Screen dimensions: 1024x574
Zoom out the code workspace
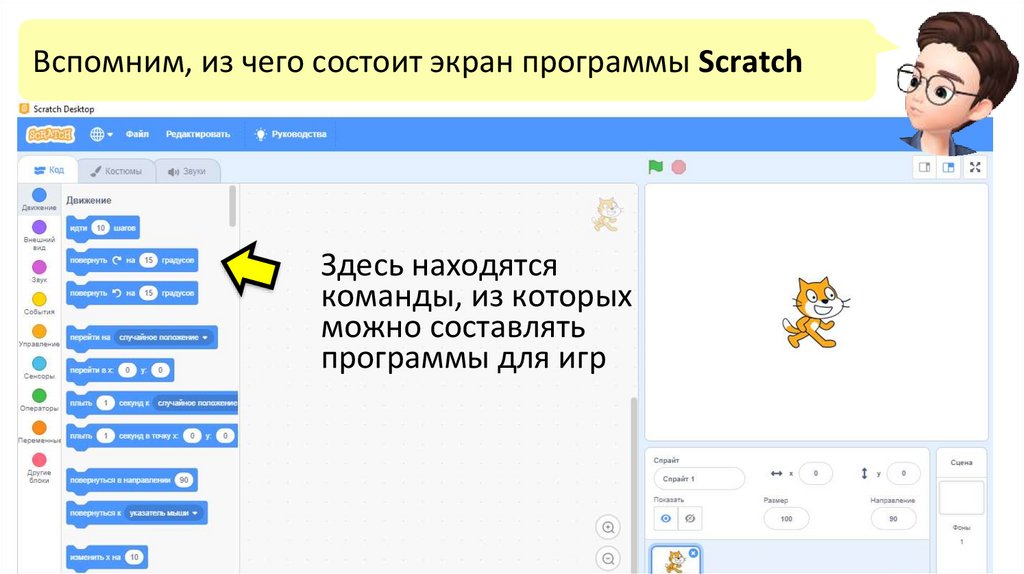608,558
